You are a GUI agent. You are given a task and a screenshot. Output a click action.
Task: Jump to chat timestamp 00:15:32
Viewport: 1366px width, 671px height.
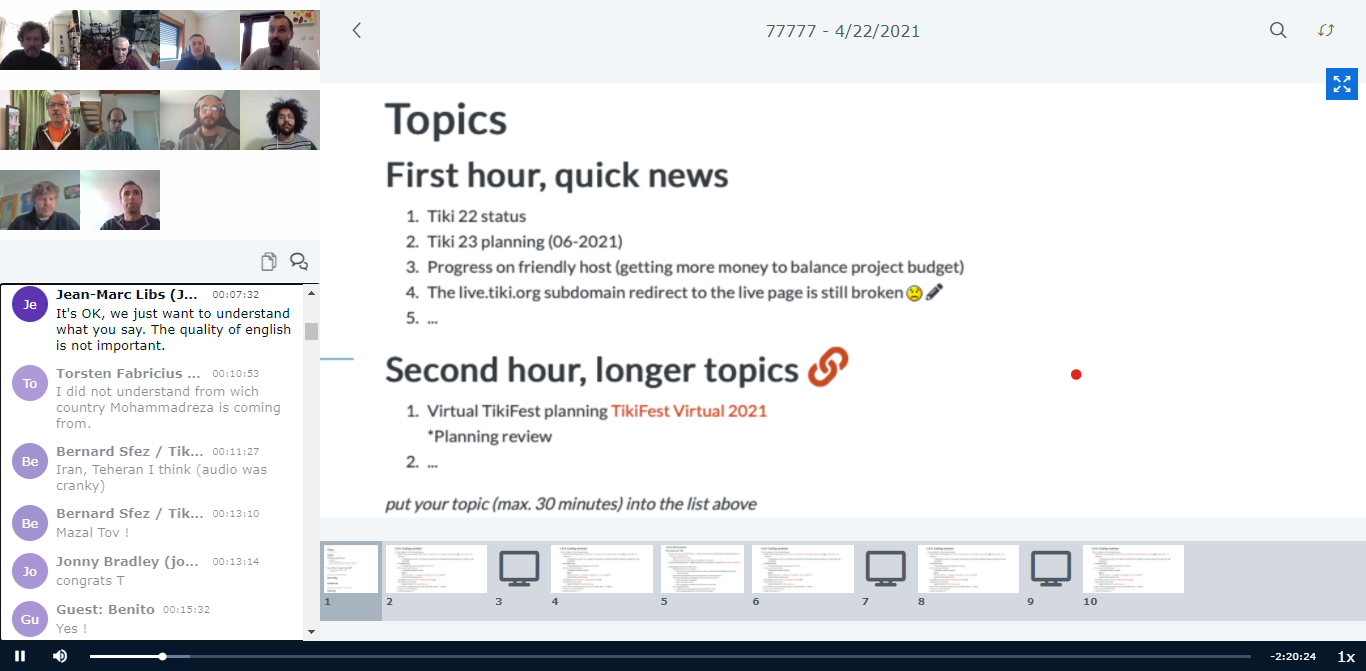187,610
